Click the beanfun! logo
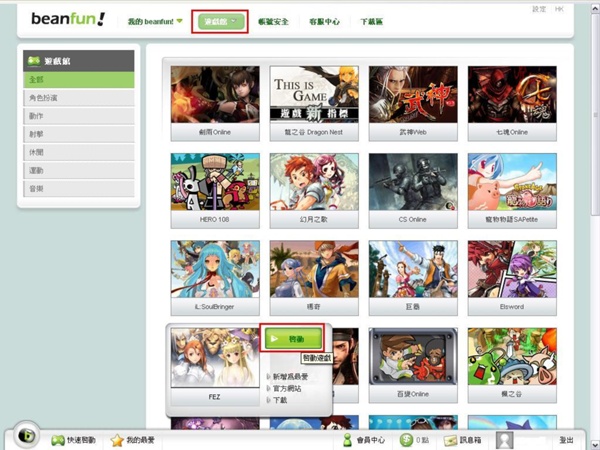 [68, 18]
